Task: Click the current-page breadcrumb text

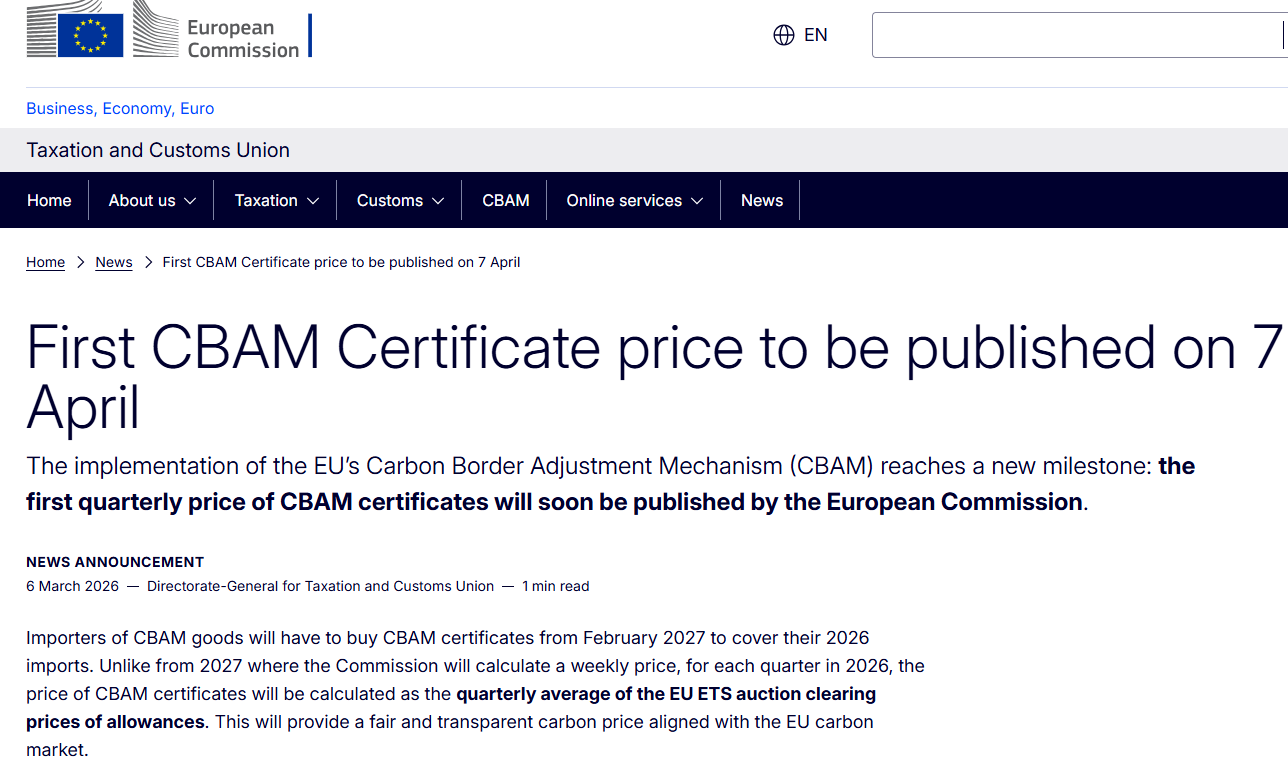Action: pyautogui.click(x=341, y=262)
